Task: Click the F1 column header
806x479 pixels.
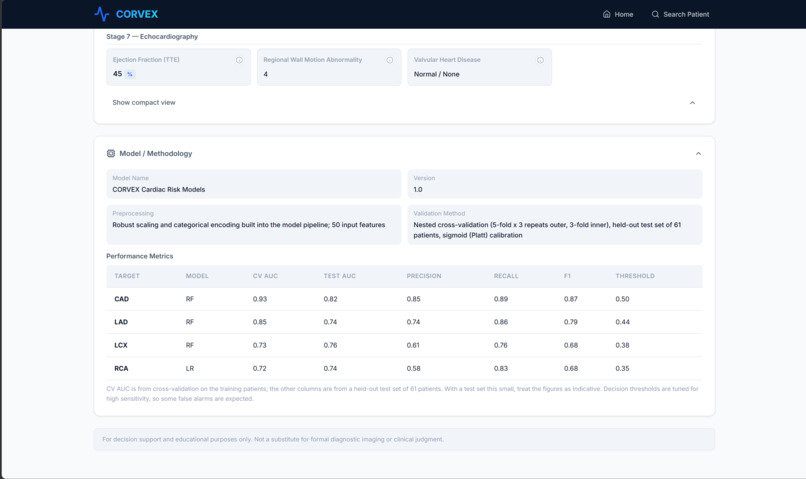Action: point(567,276)
